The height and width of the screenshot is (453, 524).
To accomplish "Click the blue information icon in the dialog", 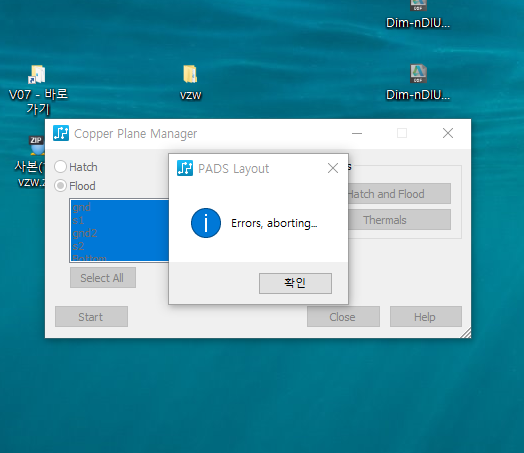I will click(206, 223).
